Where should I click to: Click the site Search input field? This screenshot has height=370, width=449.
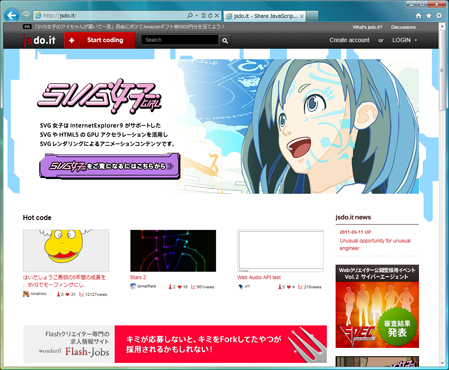(180, 40)
